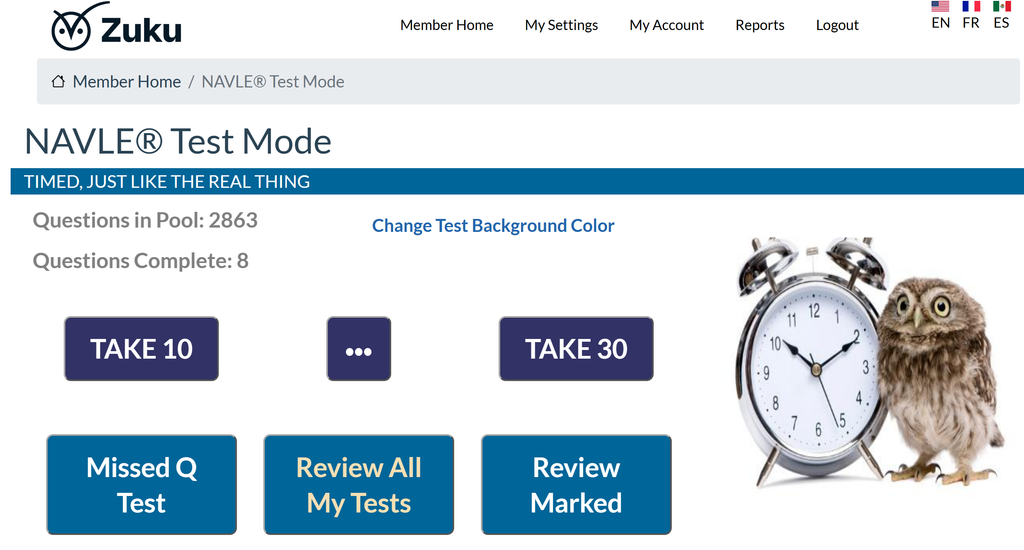Click the NAVLE® Test Mode page heading
The width and height of the screenshot is (1024, 550).
pyautogui.click(x=178, y=141)
